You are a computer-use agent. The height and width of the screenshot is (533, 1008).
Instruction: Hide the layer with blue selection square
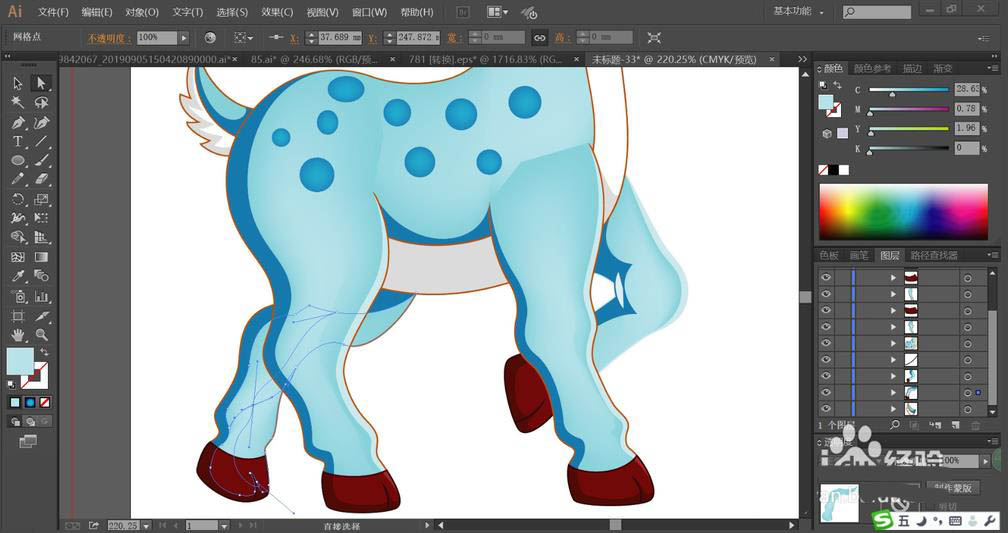click(825, 392)
